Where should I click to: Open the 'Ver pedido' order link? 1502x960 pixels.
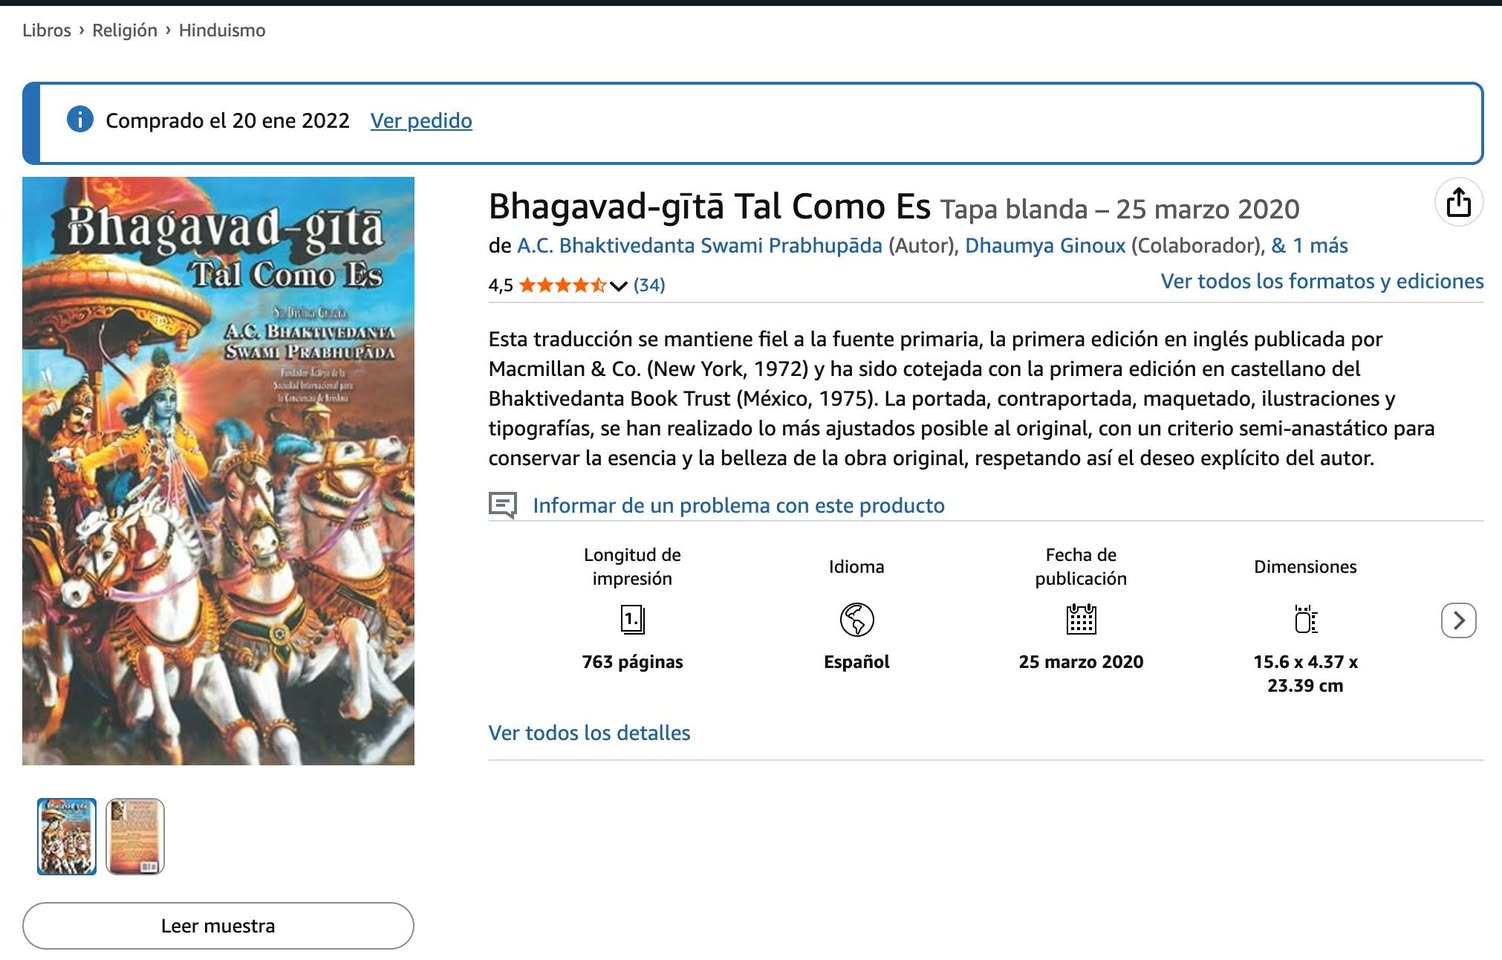(421, 120)
